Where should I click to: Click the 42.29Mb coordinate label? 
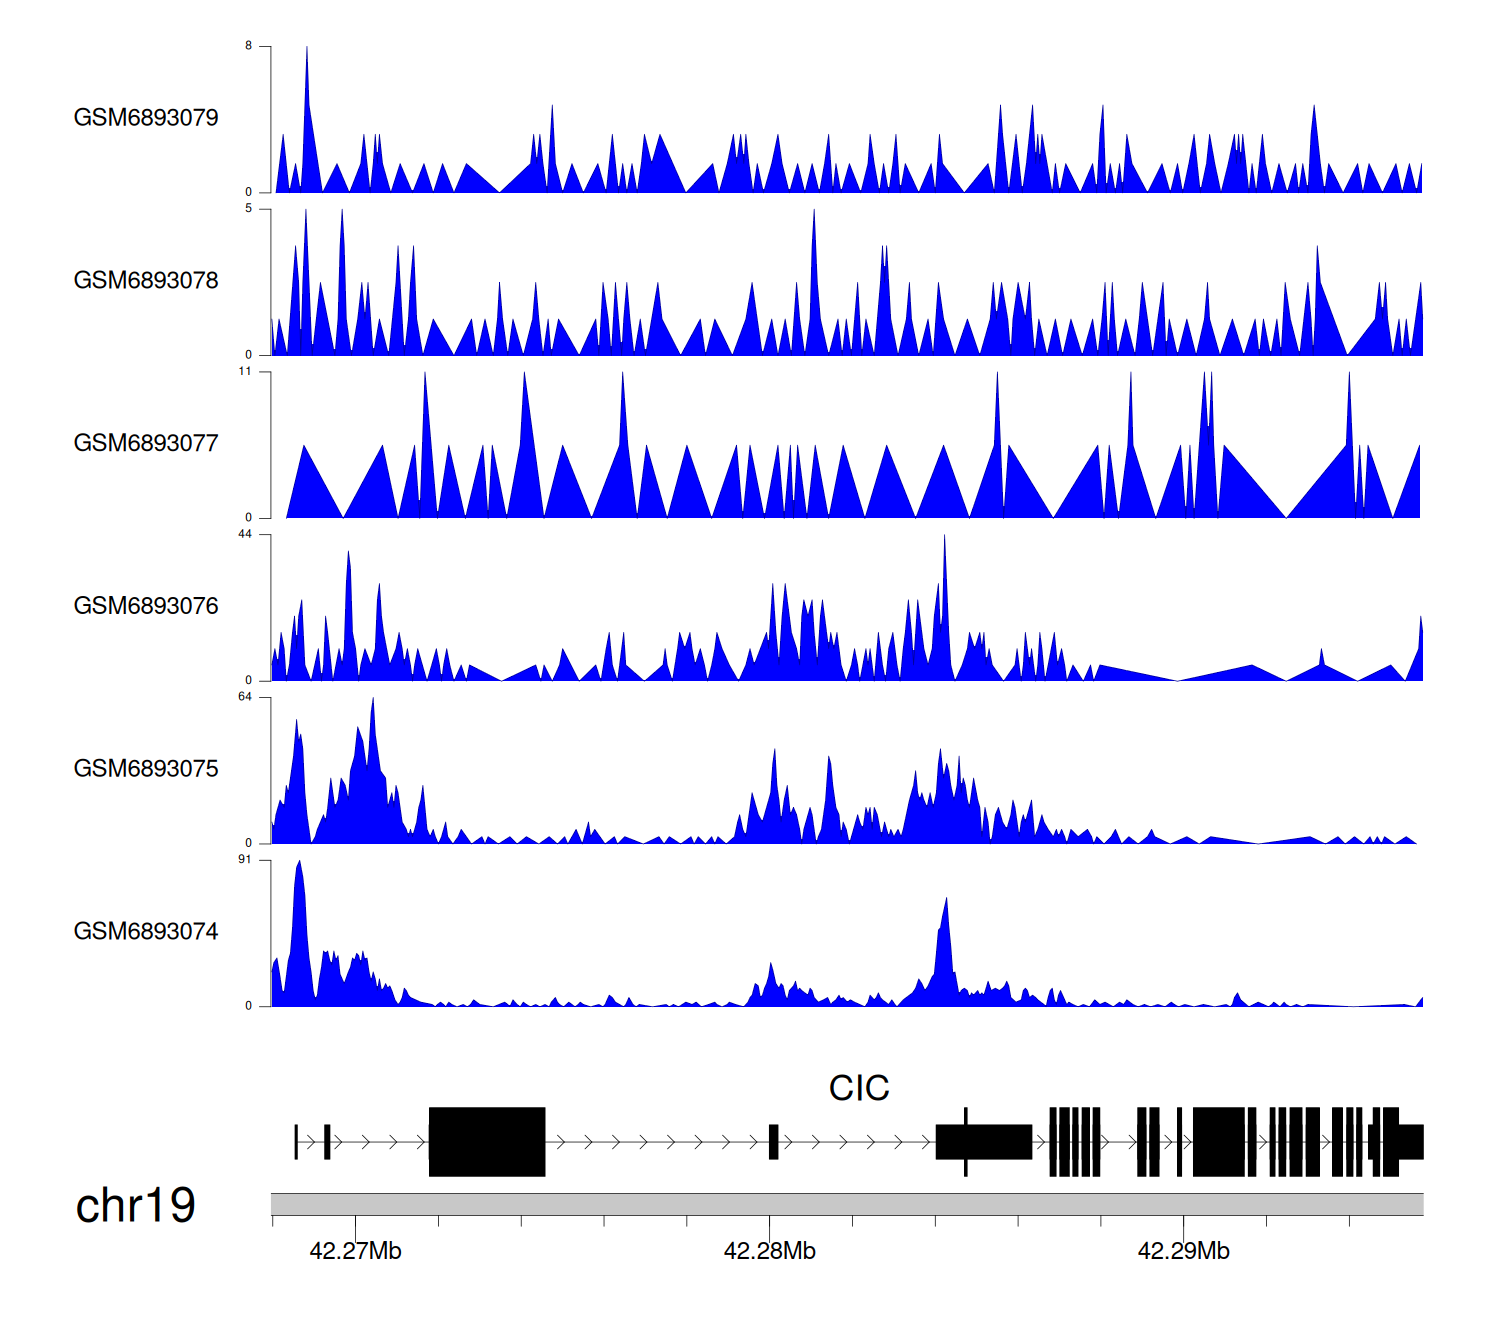tap(1183, 1251)
